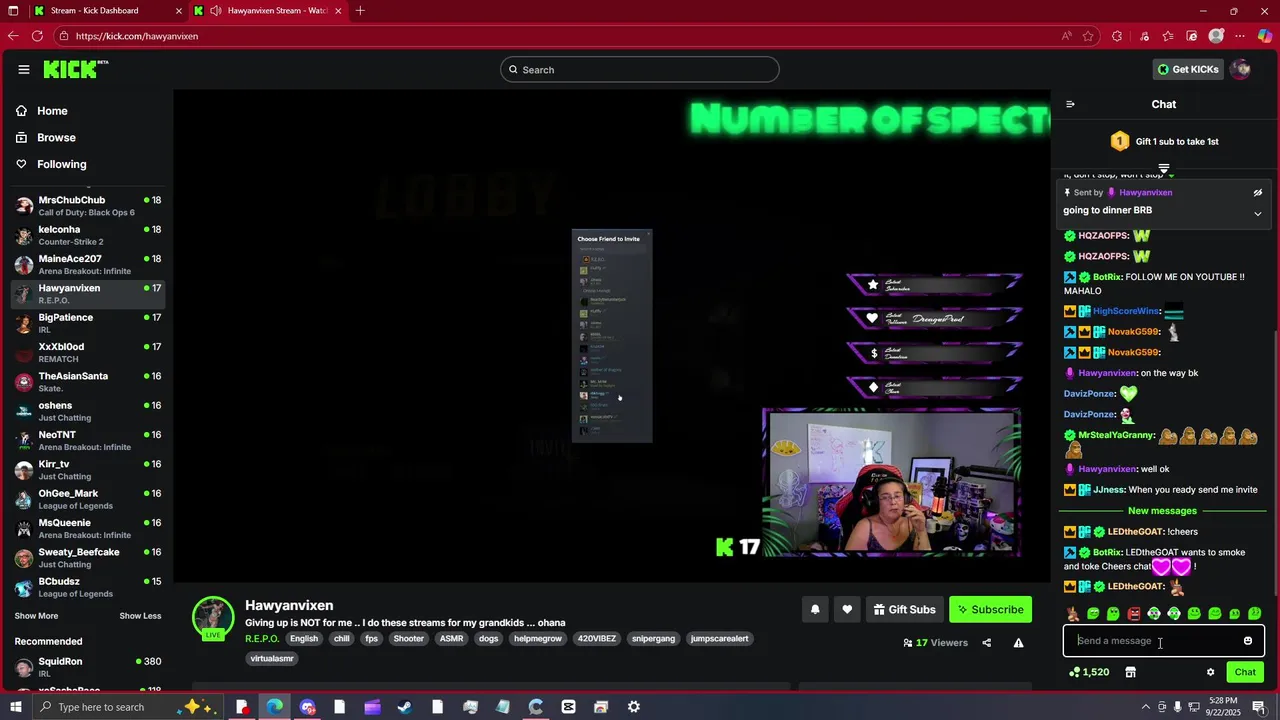
Task: Jump to New messages in chat
Action: pyautogui.click(x=1162, y=511)
